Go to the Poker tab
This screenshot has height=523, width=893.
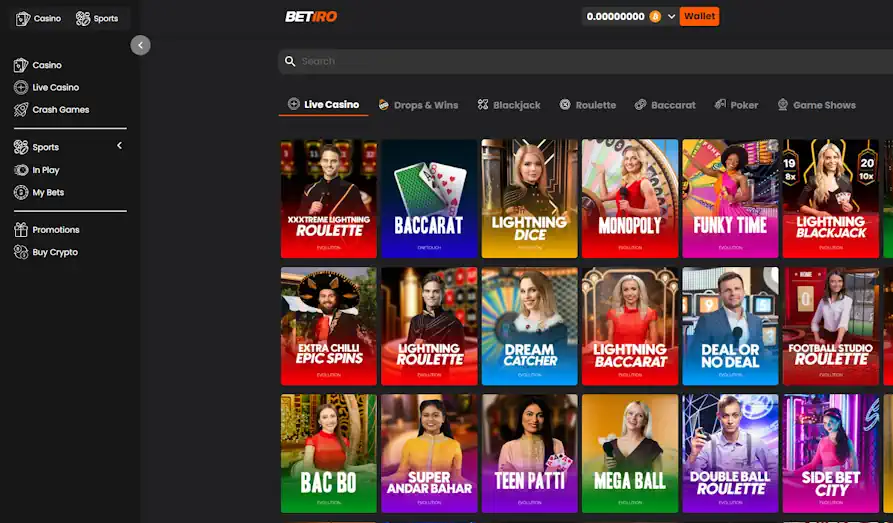736,105
